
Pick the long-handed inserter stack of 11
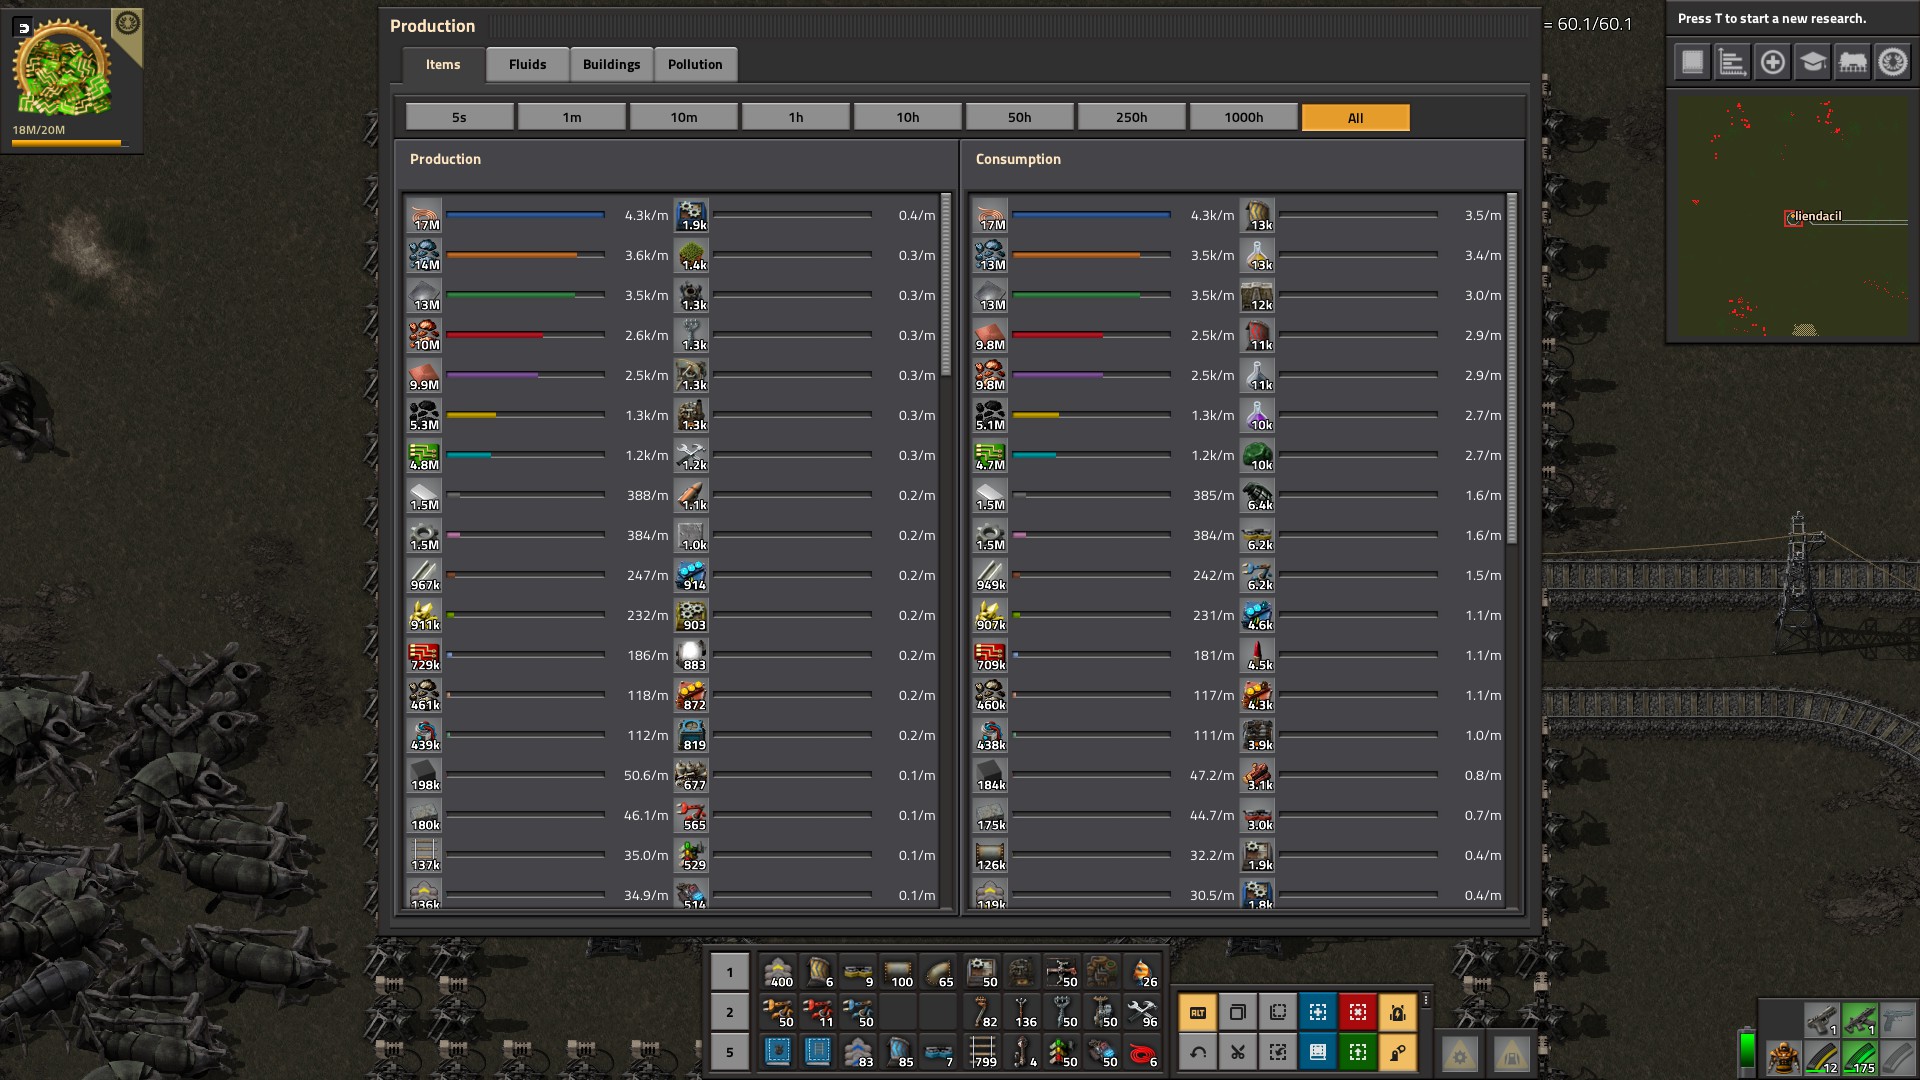(x=818, y=1012)
